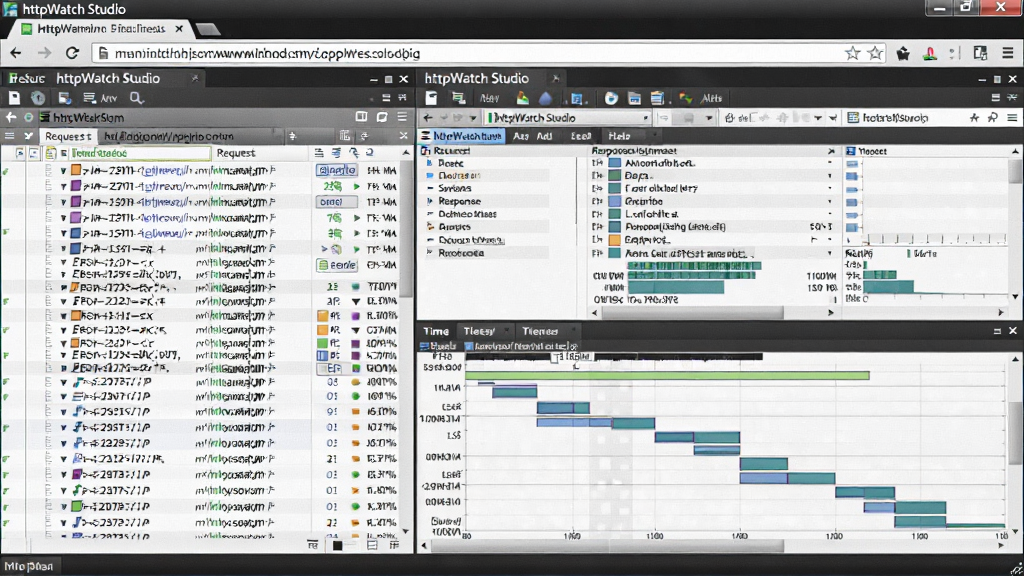Click the right scroll arrow under the response list
This screenshot has width=1024, height=576.
pos(831,313)
